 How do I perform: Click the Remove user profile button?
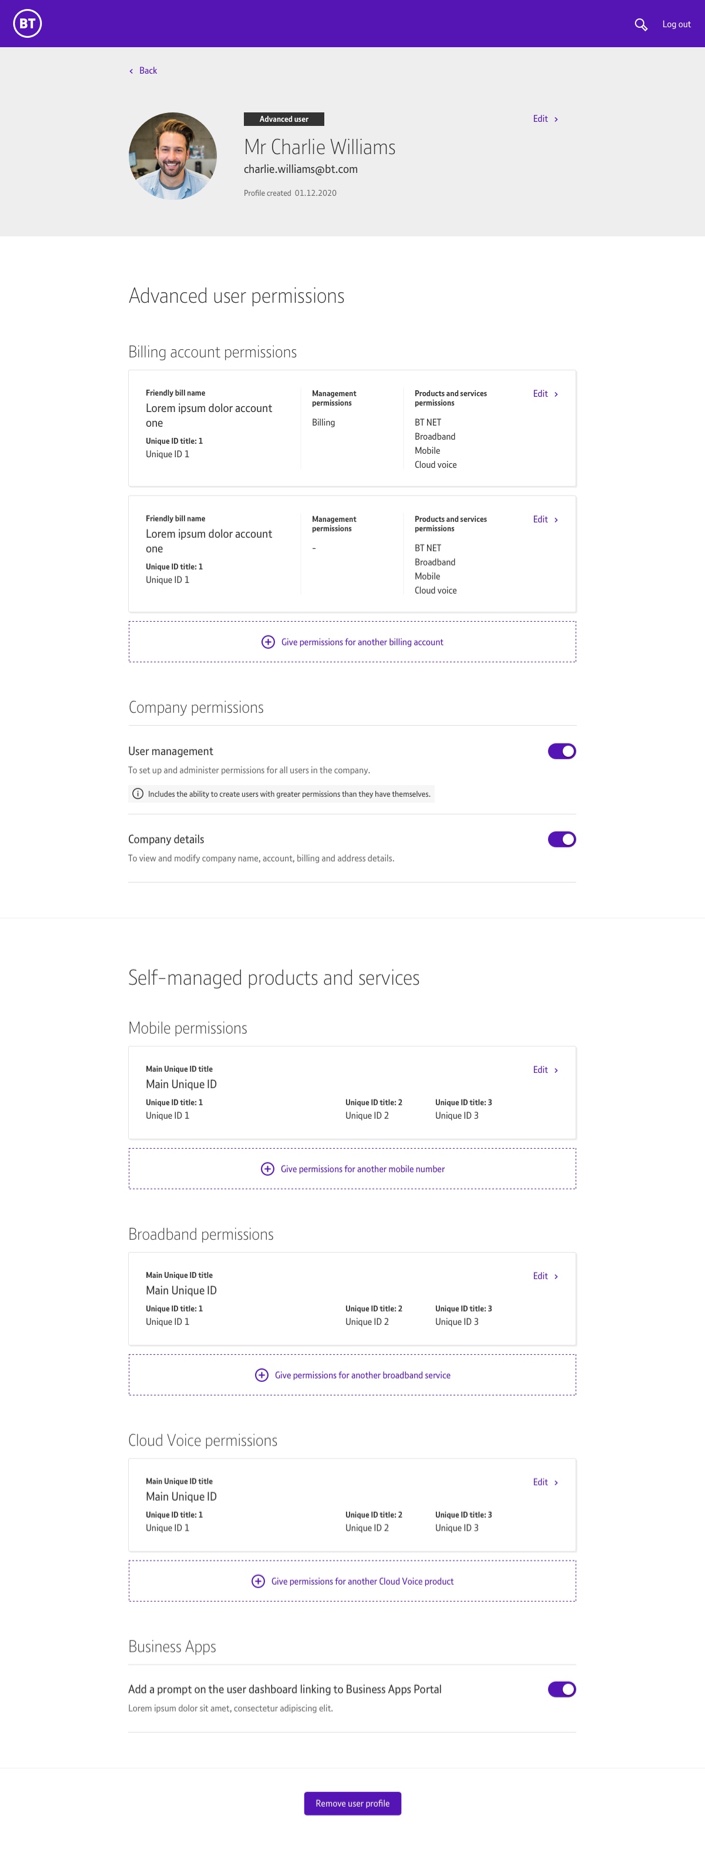point(353,1803)
